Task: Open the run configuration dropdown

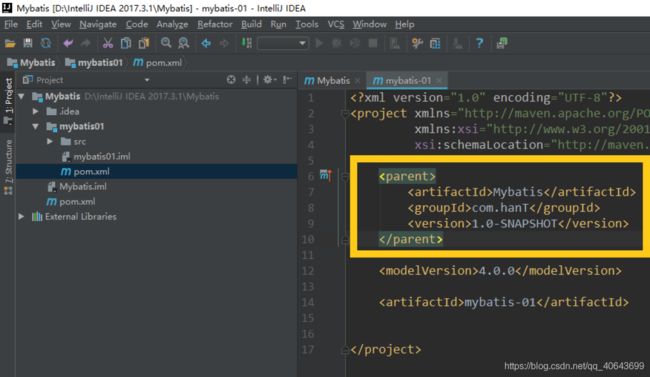Action: click(x=283, y=43)
